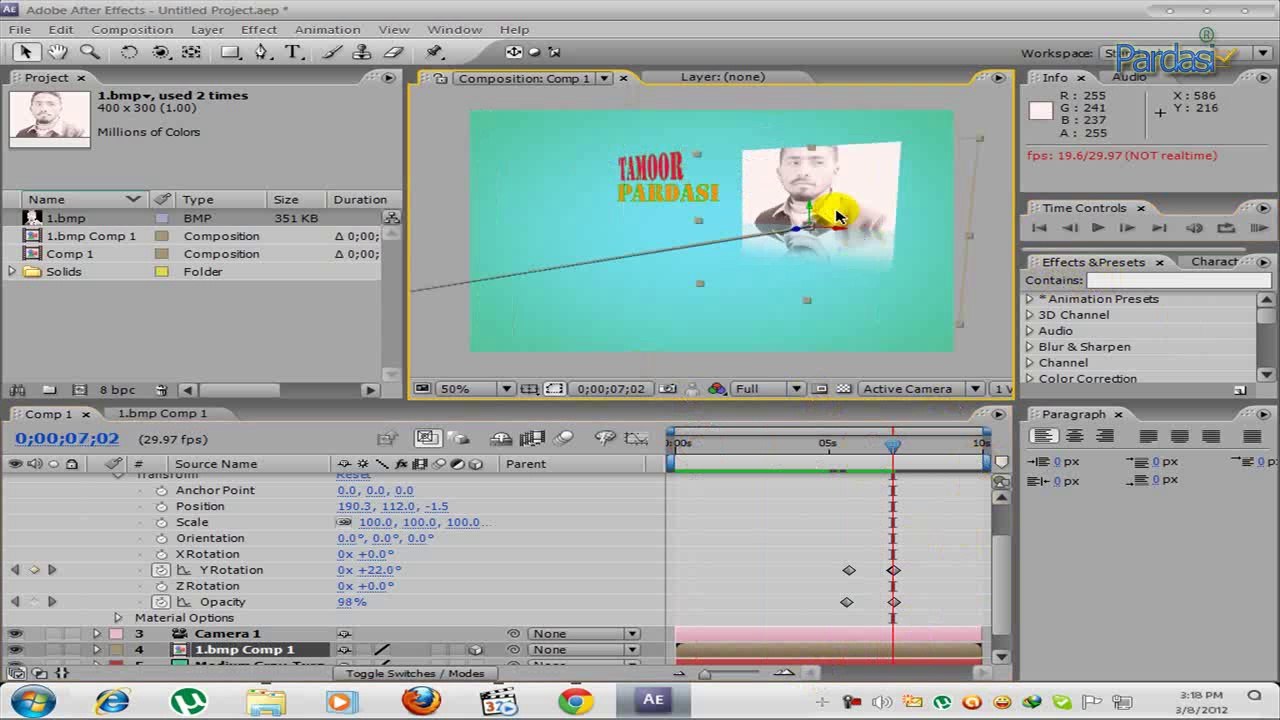Select the Clone Stamp tool

click(362, 52)
